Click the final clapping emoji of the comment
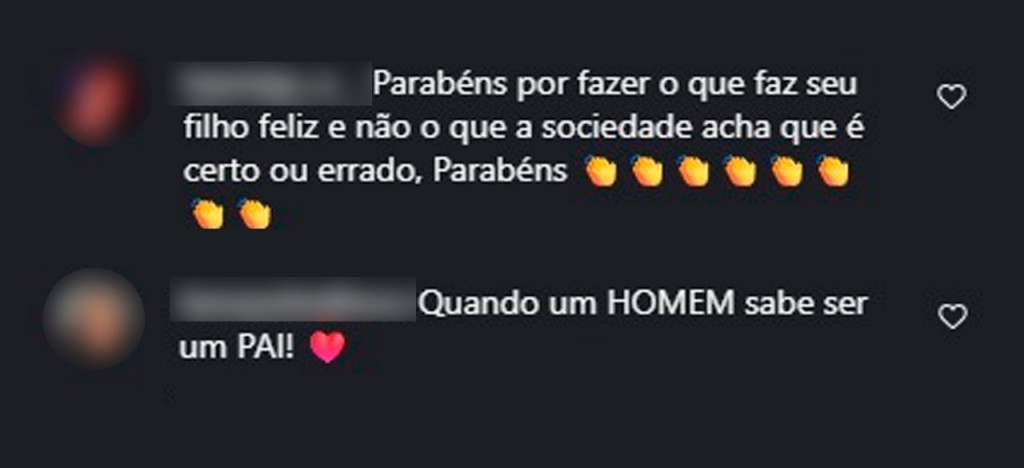Screen dimensions: 1024x468 (x=255, y=213)
